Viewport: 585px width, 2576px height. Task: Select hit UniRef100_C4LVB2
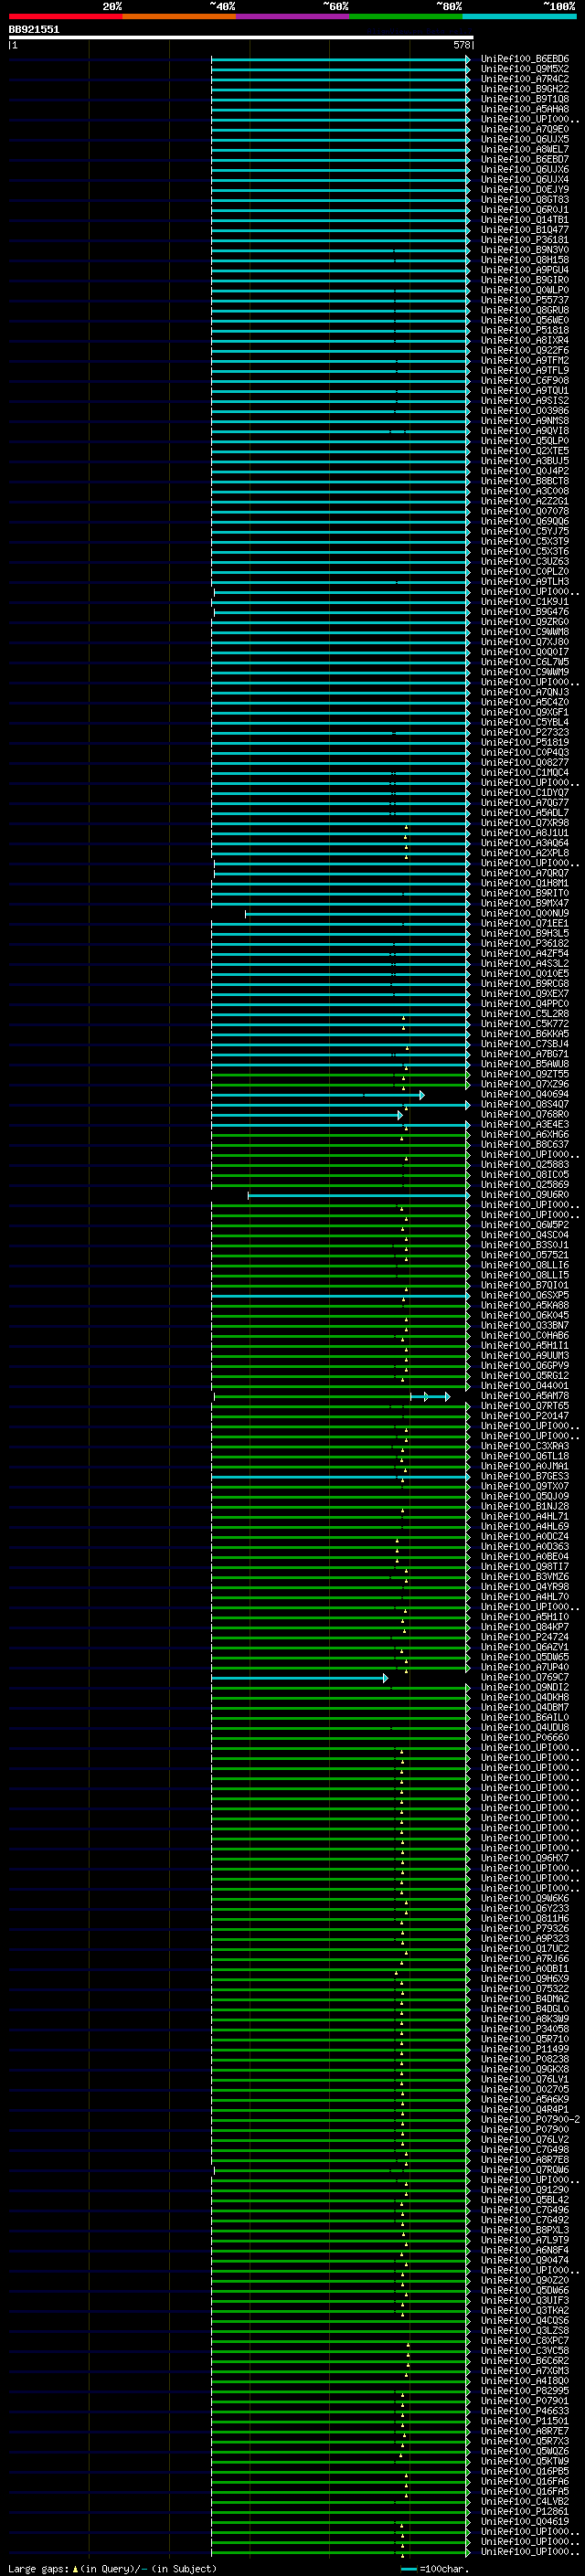[524, 2502]
